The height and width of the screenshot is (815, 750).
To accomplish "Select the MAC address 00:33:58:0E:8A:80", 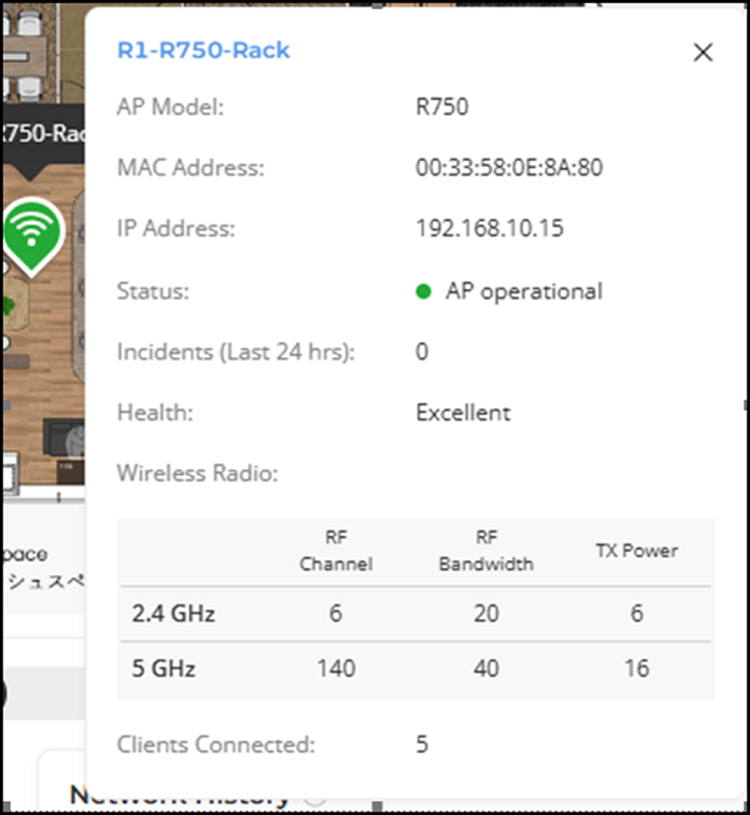I will click(508, 167).
